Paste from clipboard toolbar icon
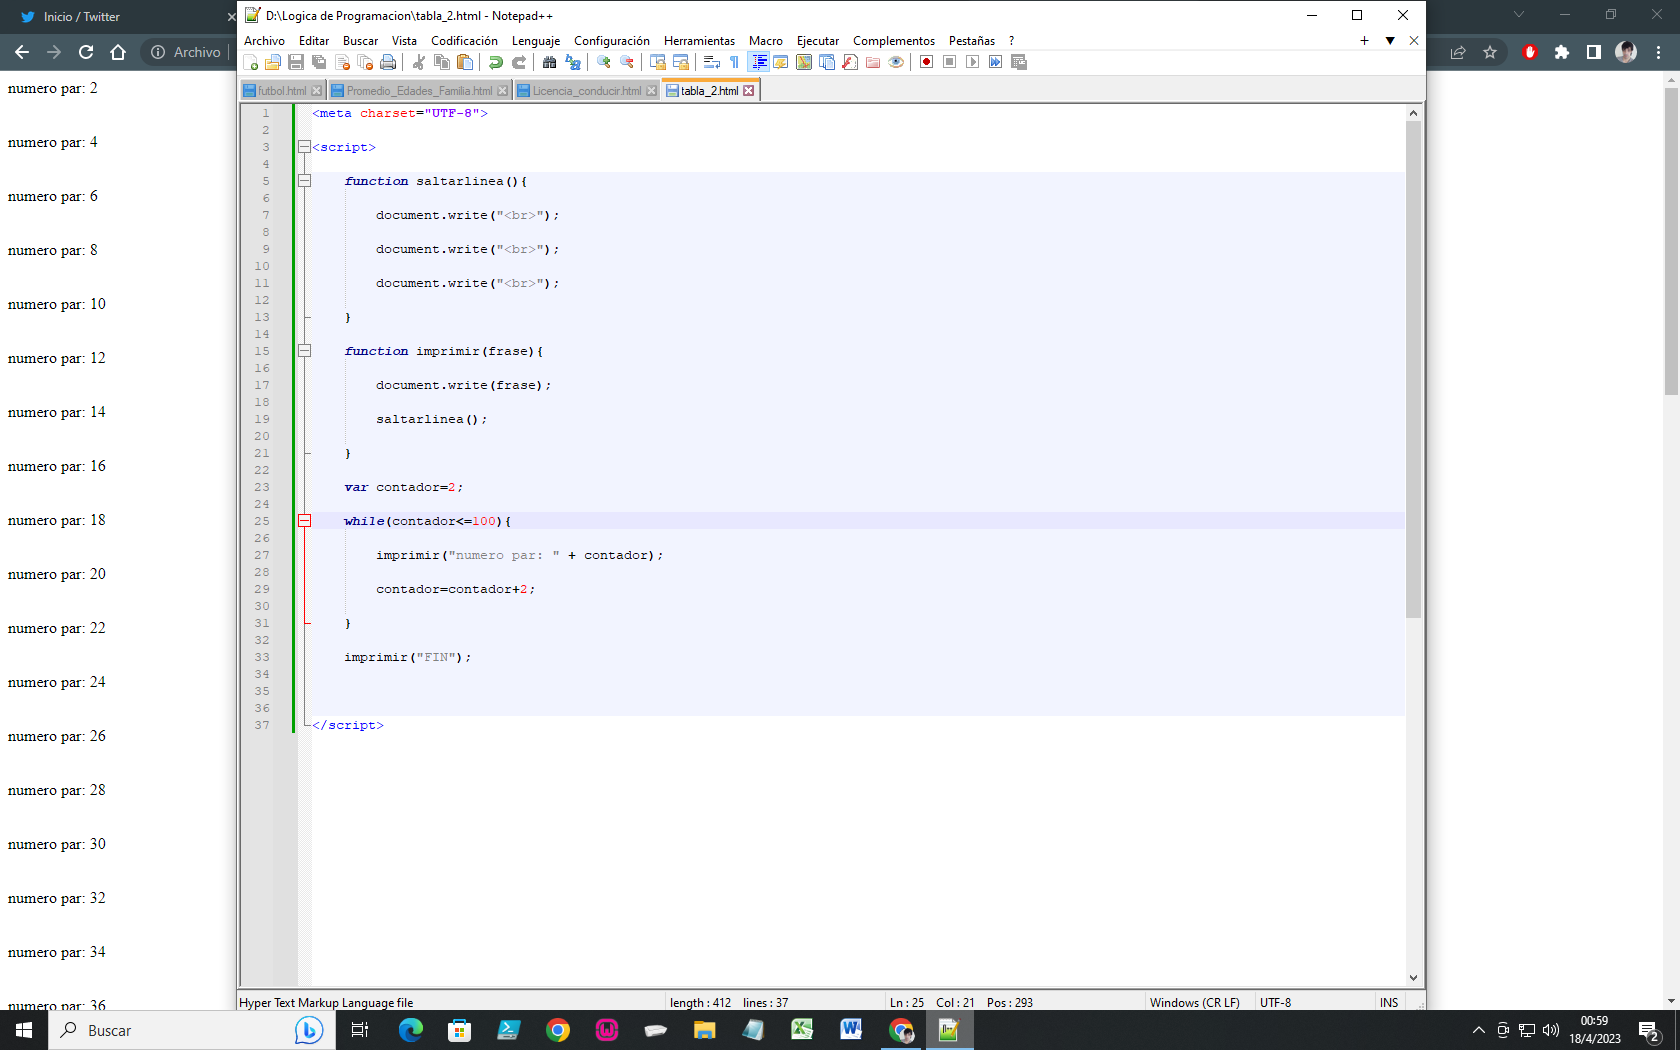Image resolution: width=1680 pixels, height=1050 pixels. [x=465, y=62]
